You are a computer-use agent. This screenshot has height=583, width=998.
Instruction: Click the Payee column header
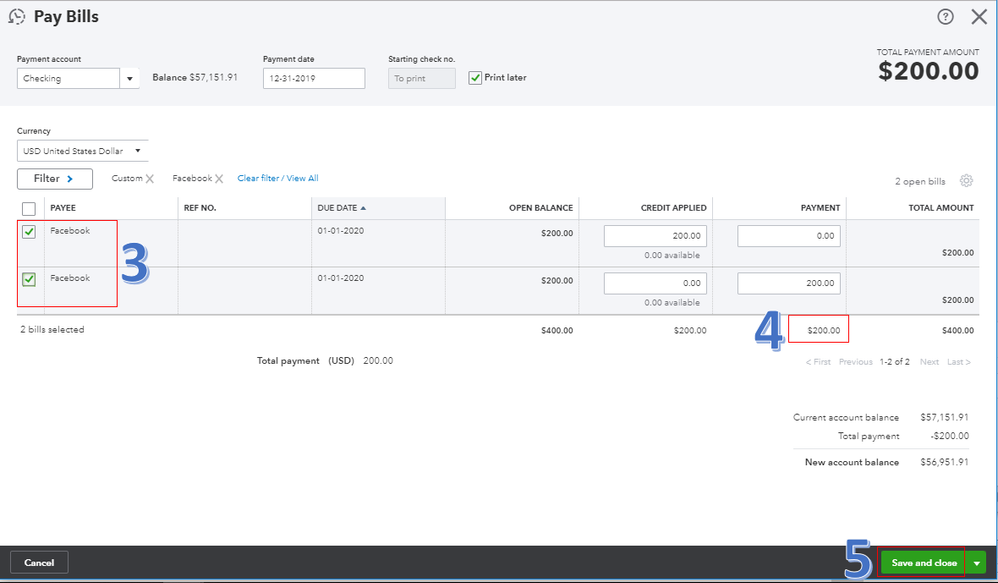(x=63, y=208)
